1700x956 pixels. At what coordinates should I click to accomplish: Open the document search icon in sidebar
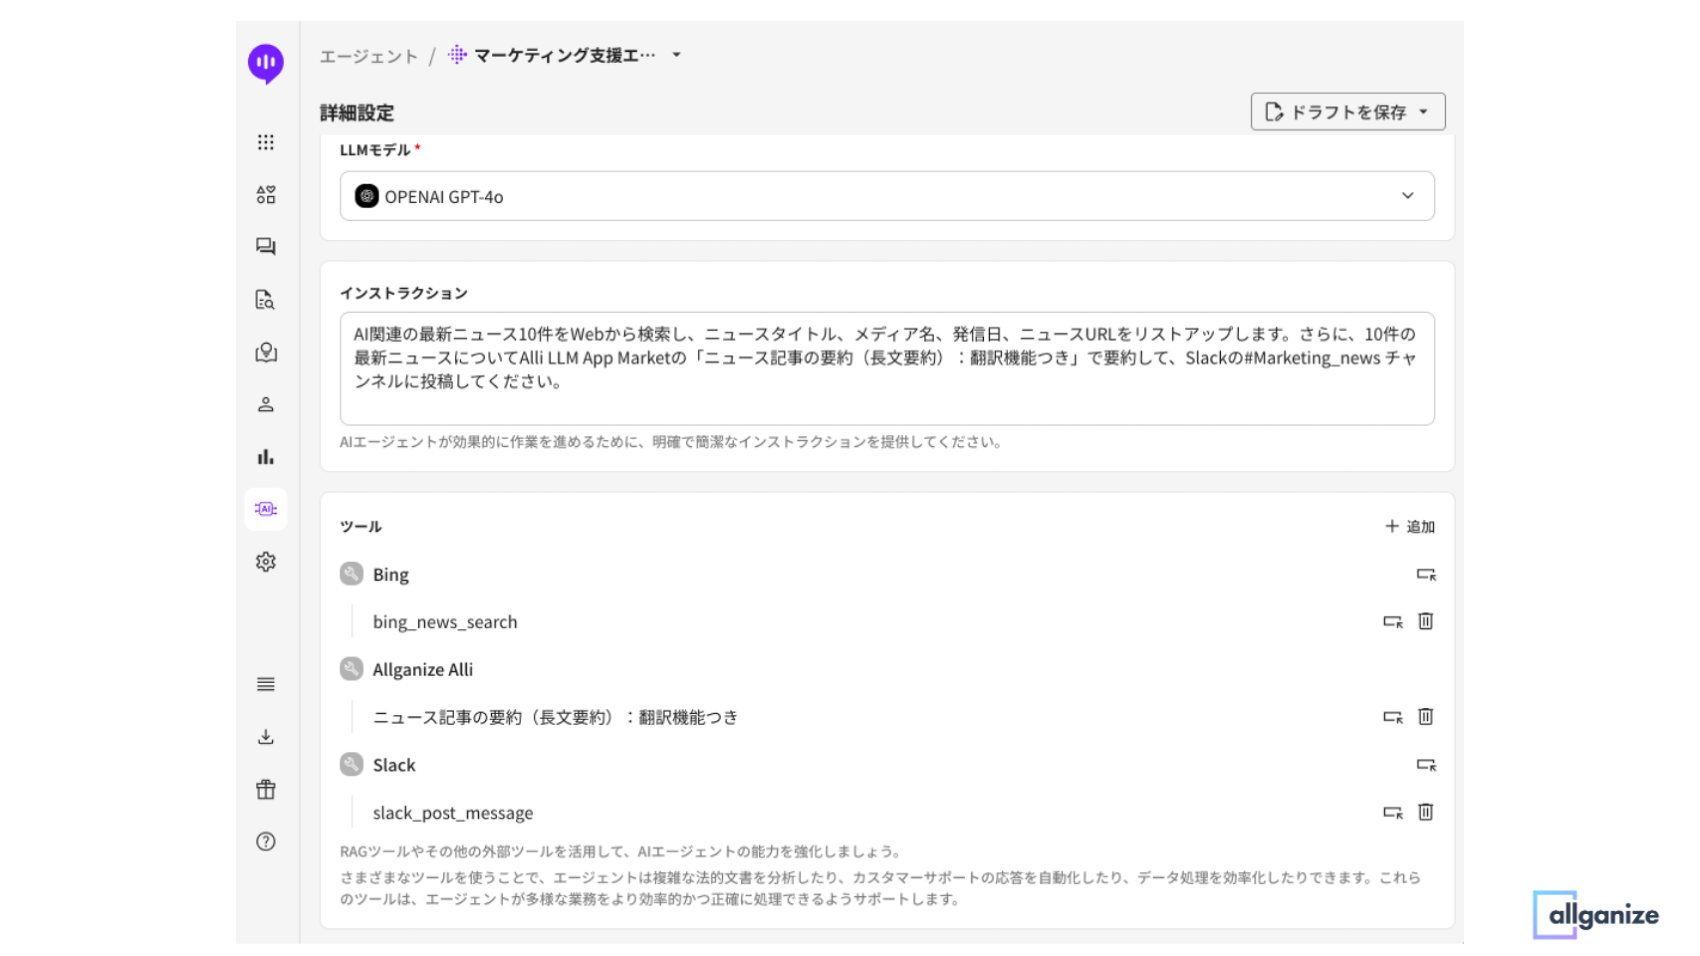click(265, 299)
